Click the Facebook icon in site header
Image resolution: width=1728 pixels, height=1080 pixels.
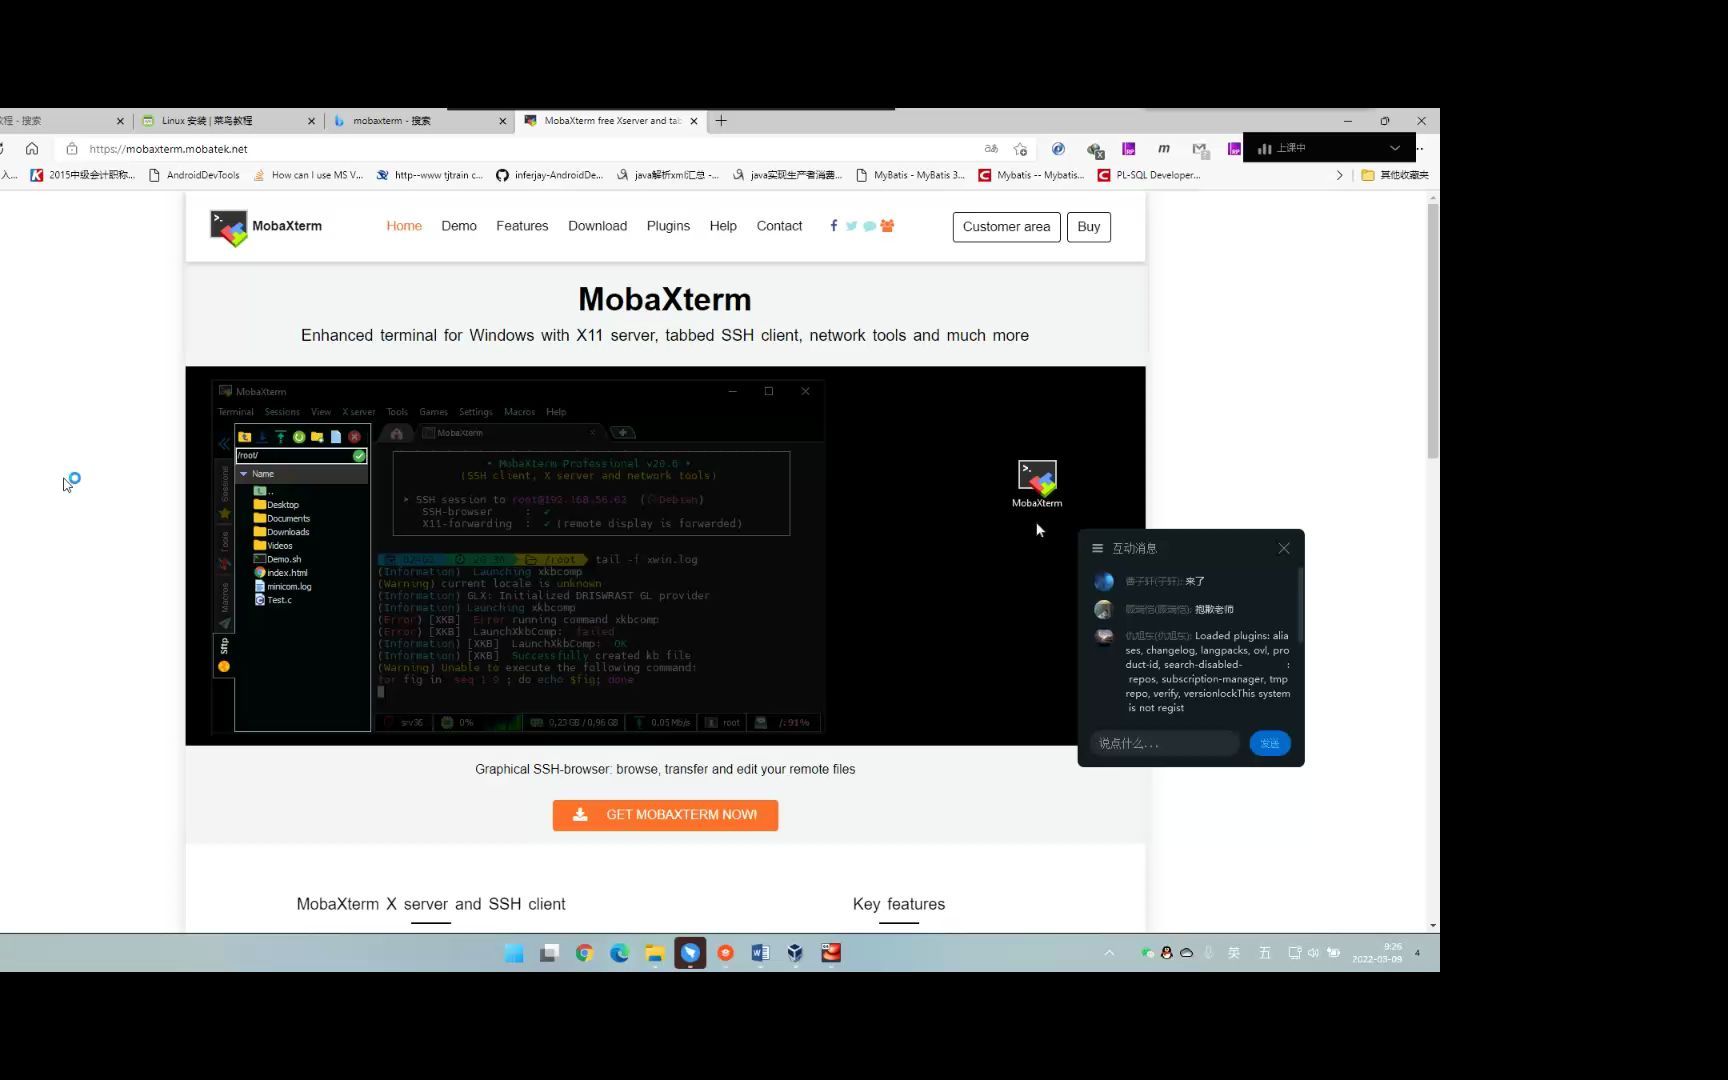(833, 226)
